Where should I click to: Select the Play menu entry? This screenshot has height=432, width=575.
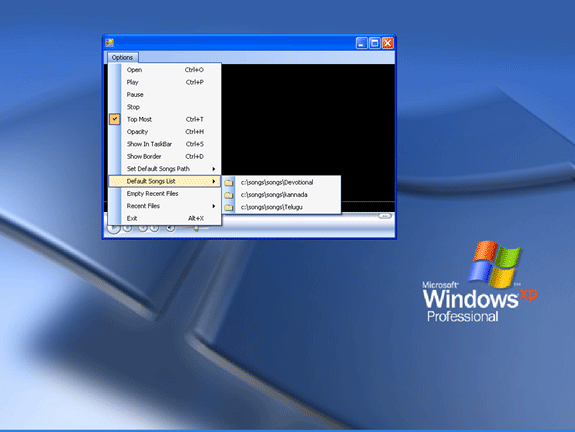point(165,82)
